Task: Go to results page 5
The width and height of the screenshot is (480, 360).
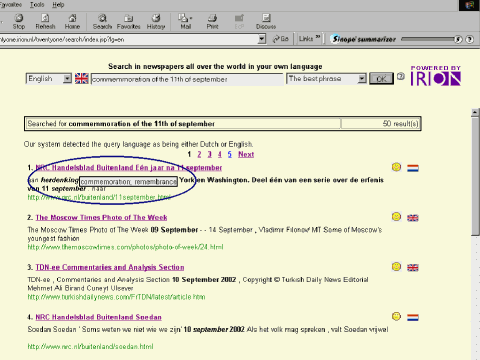Action: tap(230, 154)
